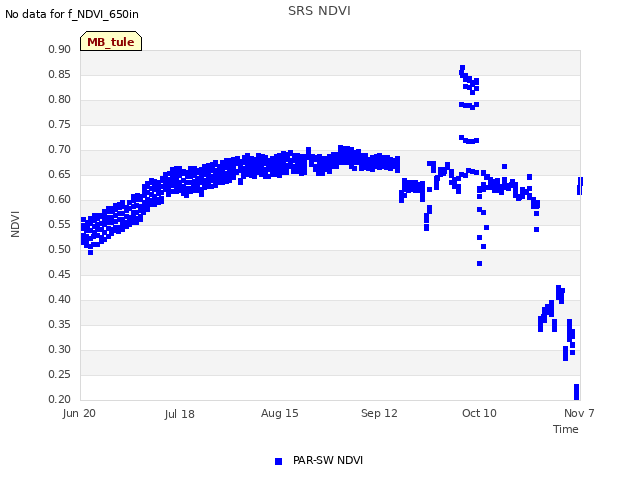Image resolution: width=640 pixels, height=480 pixels.
Task: Select the Sep 12 axis label
Action: (379, 413)
